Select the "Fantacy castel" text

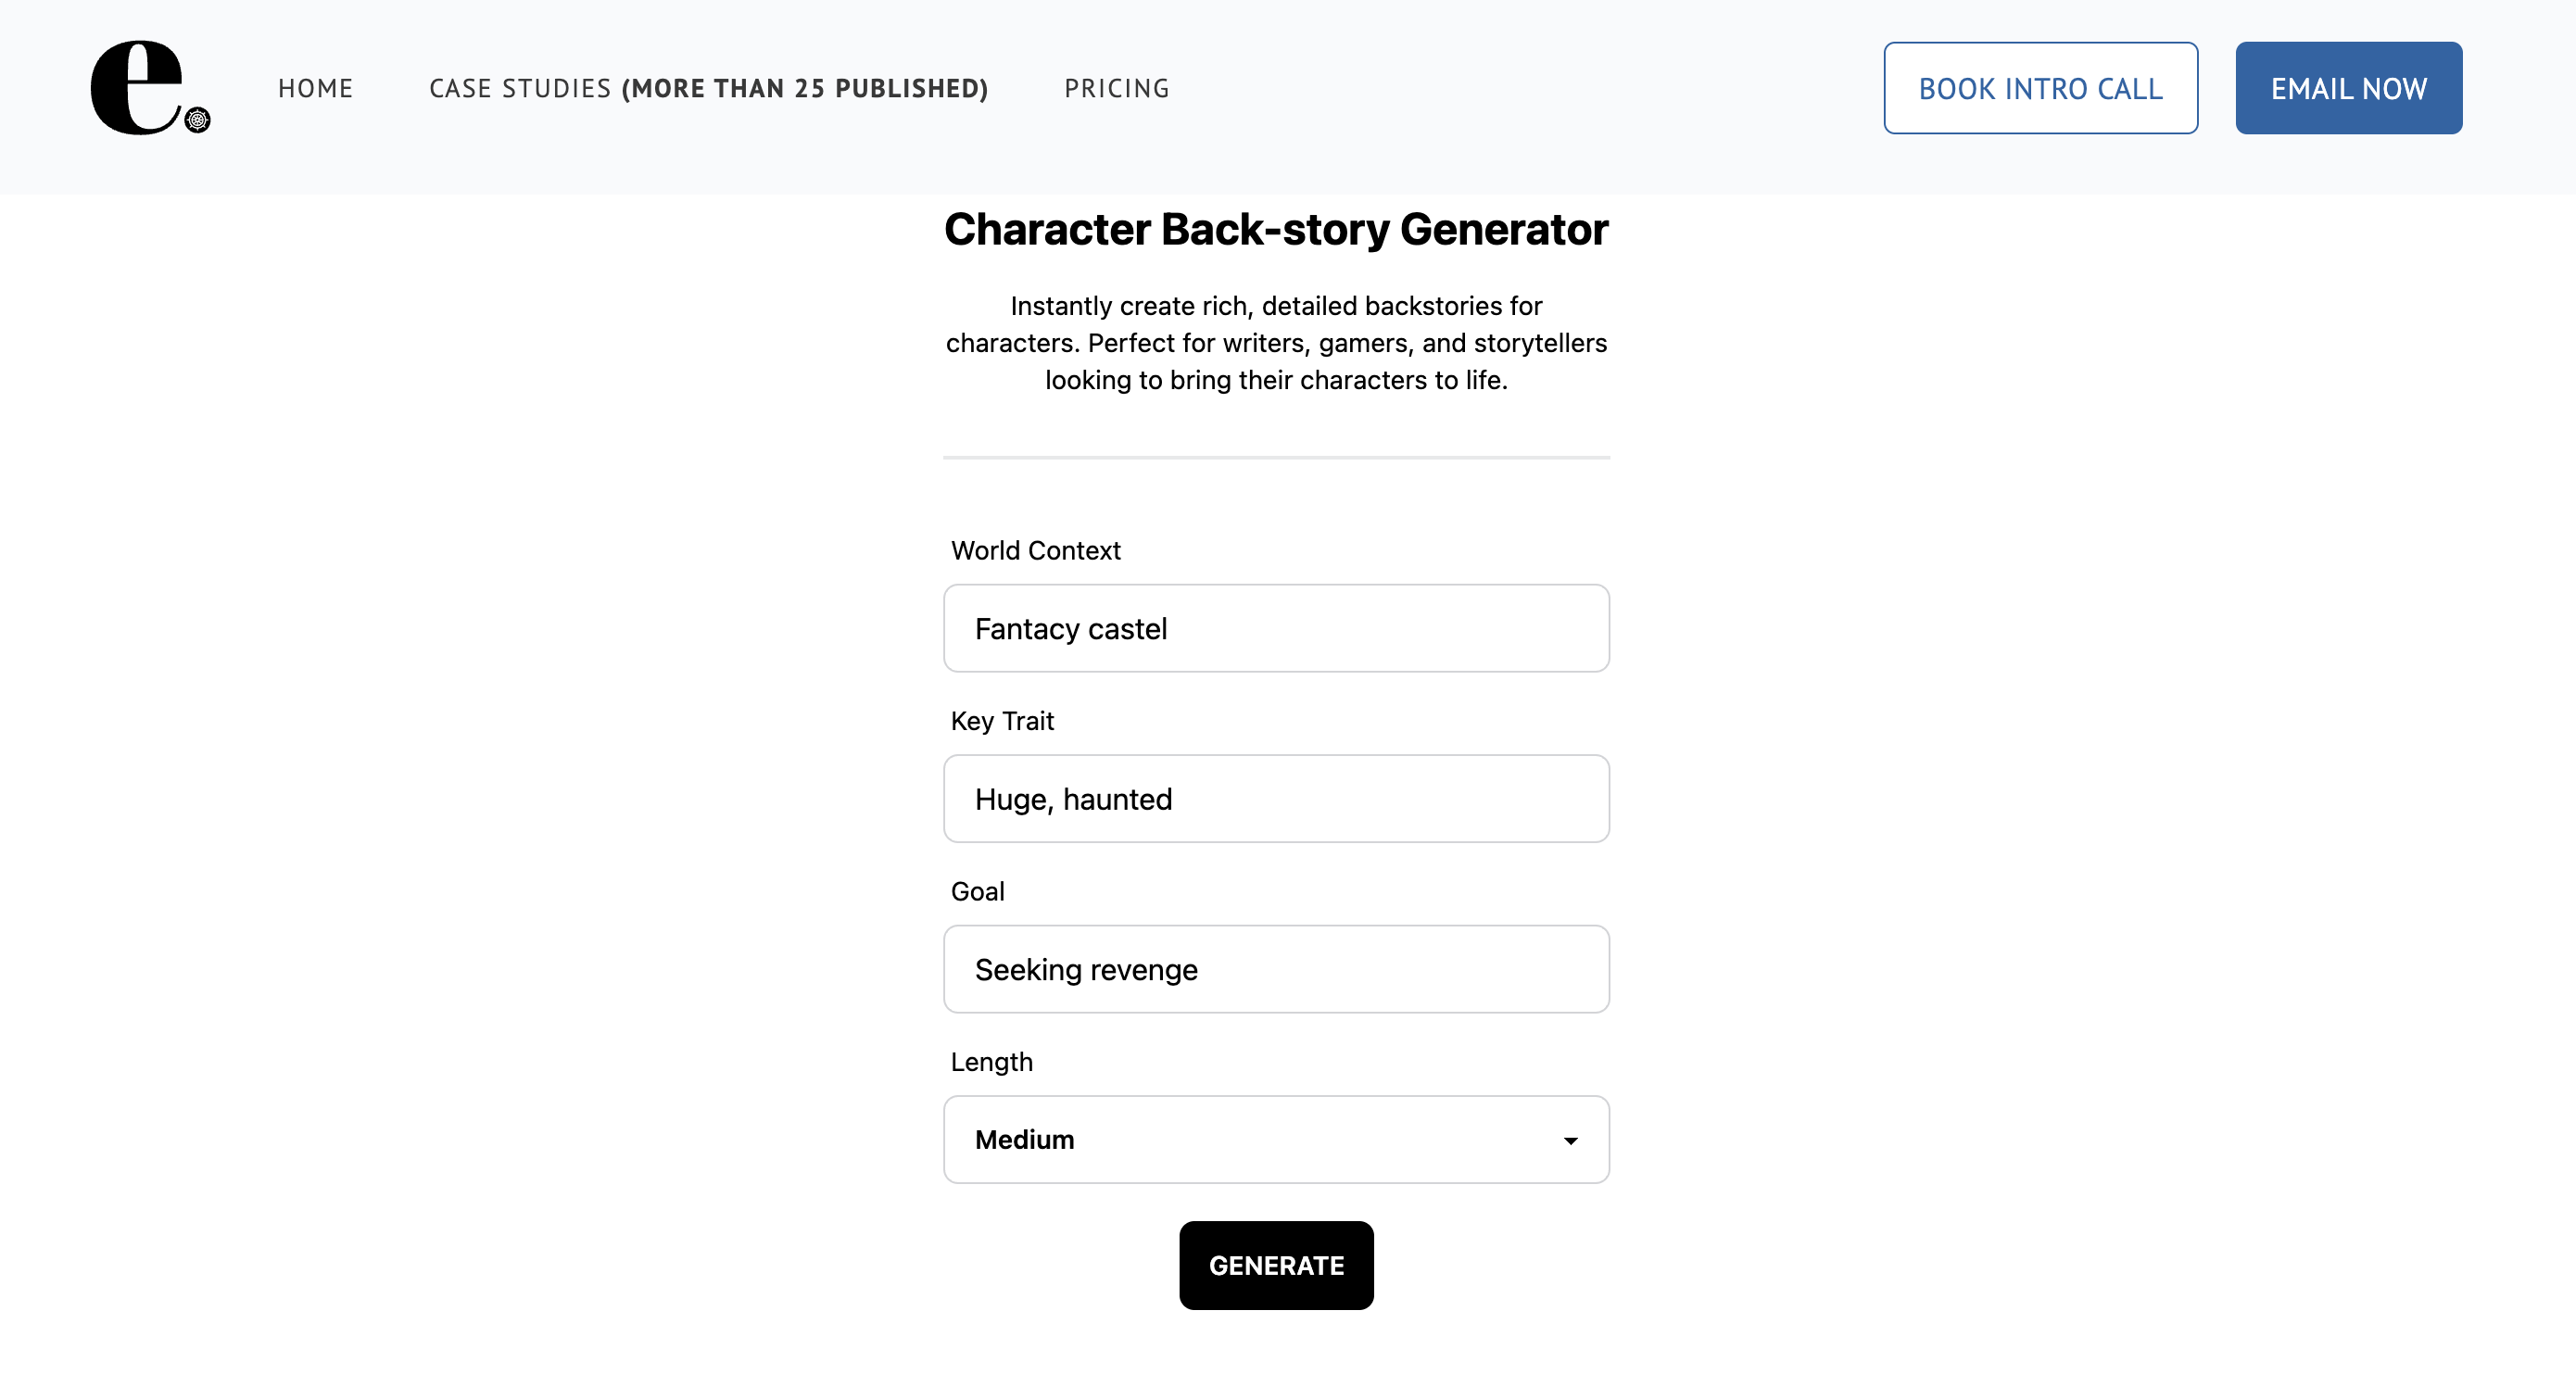[1071, 628]
